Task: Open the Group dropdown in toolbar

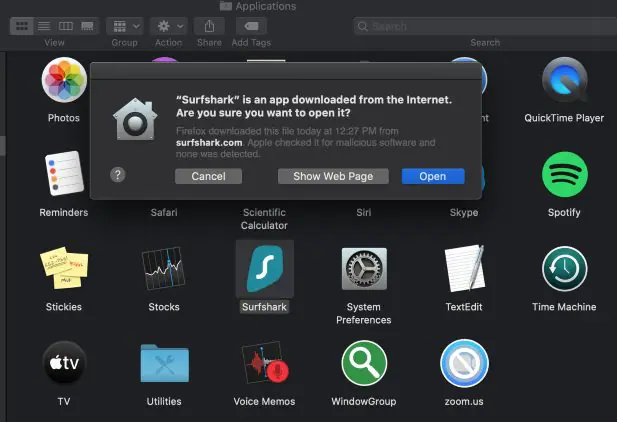Action: click(x=125, y=26)
